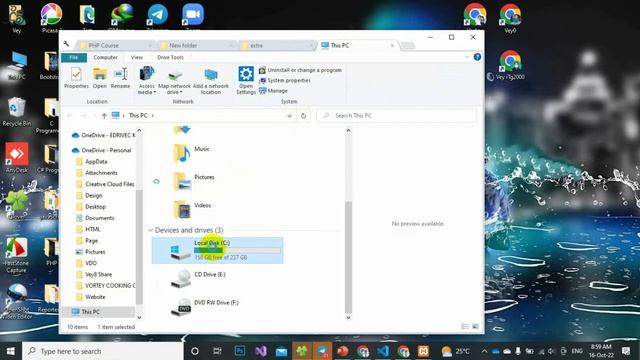
Task: Switch to the View ribbon tab
Action: tap(137, 58)
